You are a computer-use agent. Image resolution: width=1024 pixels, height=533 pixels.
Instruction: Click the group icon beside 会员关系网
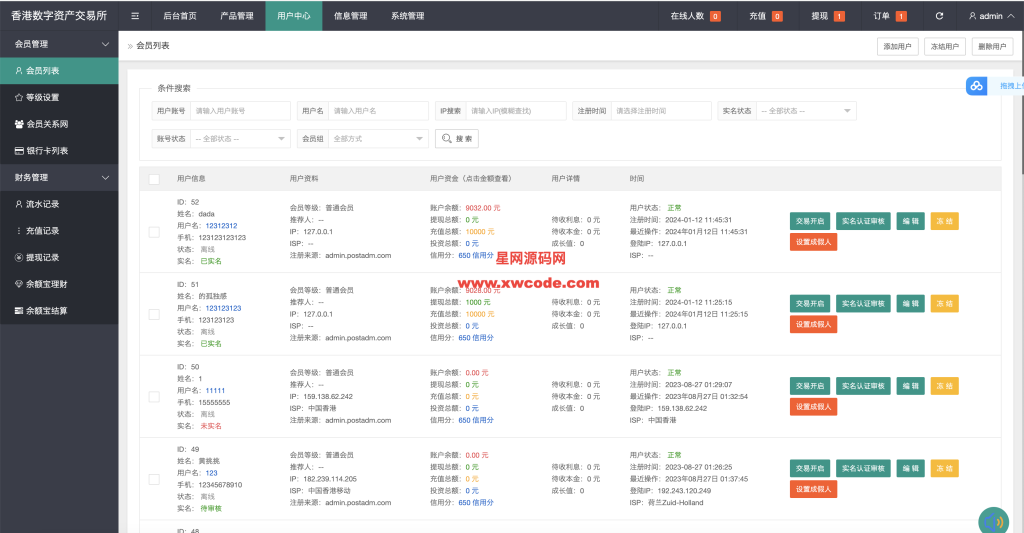pyautogui.click(x=19, y=124)
